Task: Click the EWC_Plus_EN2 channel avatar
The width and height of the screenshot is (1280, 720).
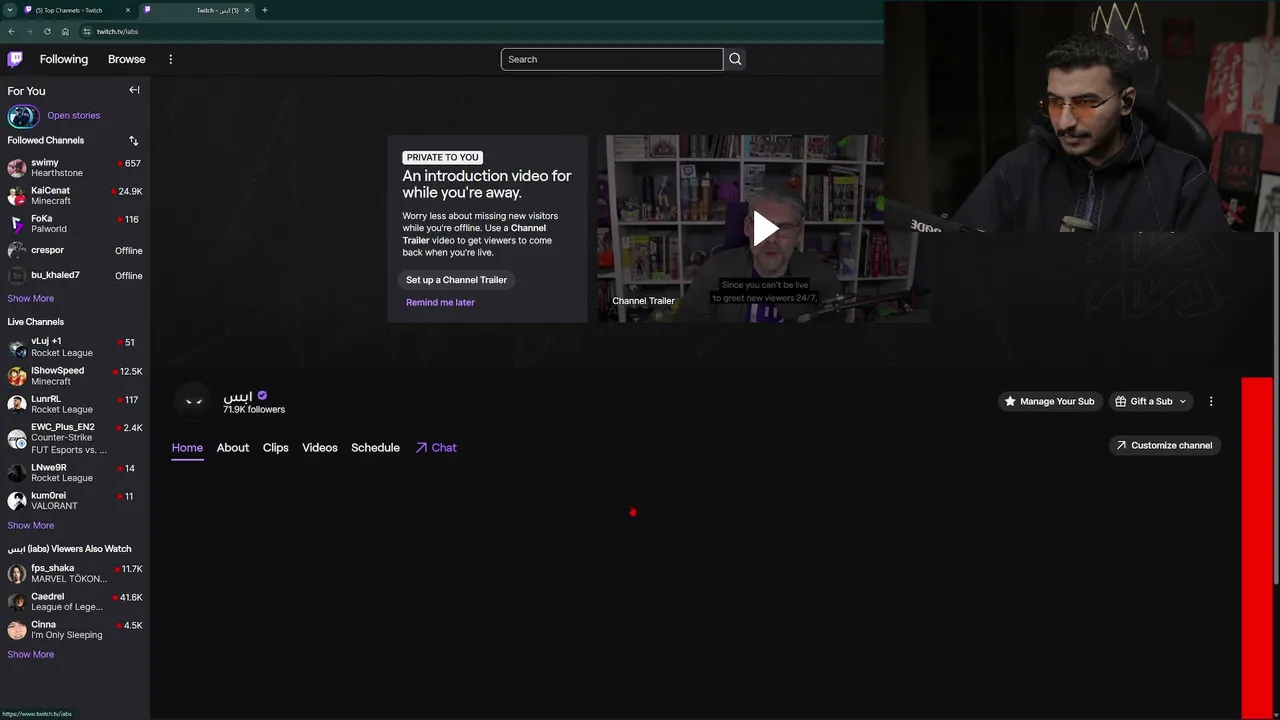Action: click(17, 438)
